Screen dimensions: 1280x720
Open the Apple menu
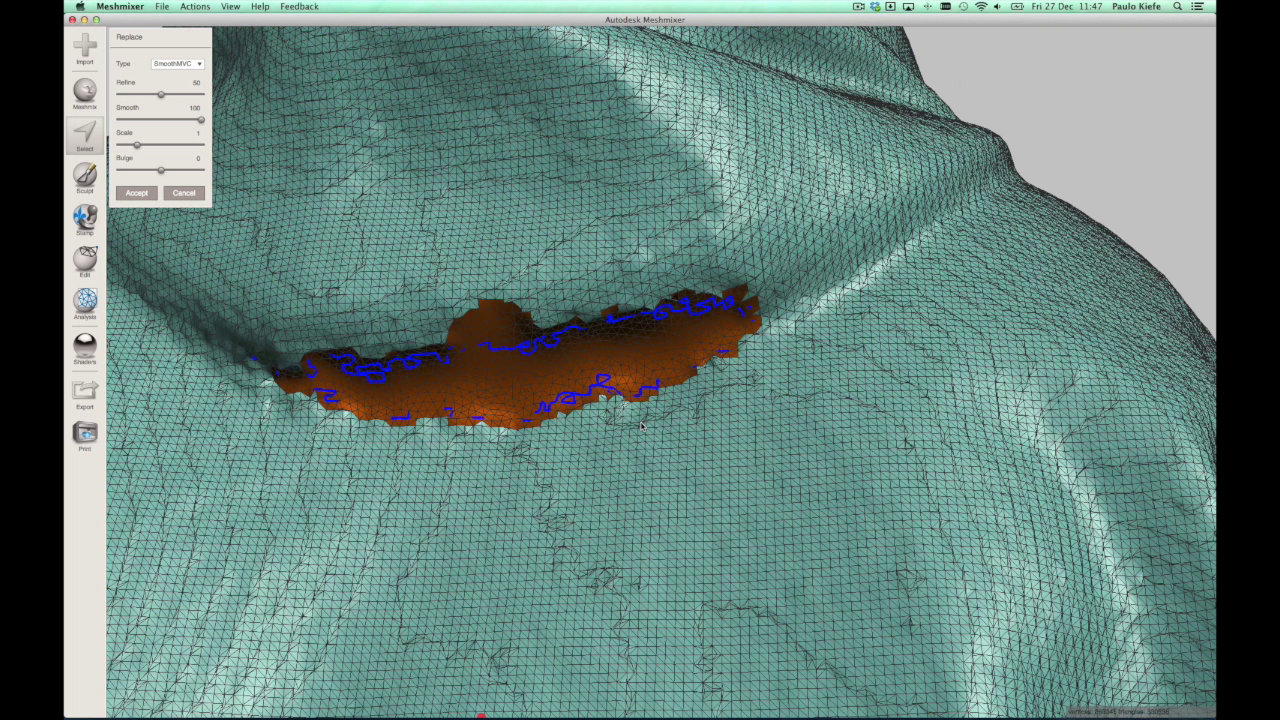pyautogui.click(x=80, y=6)
